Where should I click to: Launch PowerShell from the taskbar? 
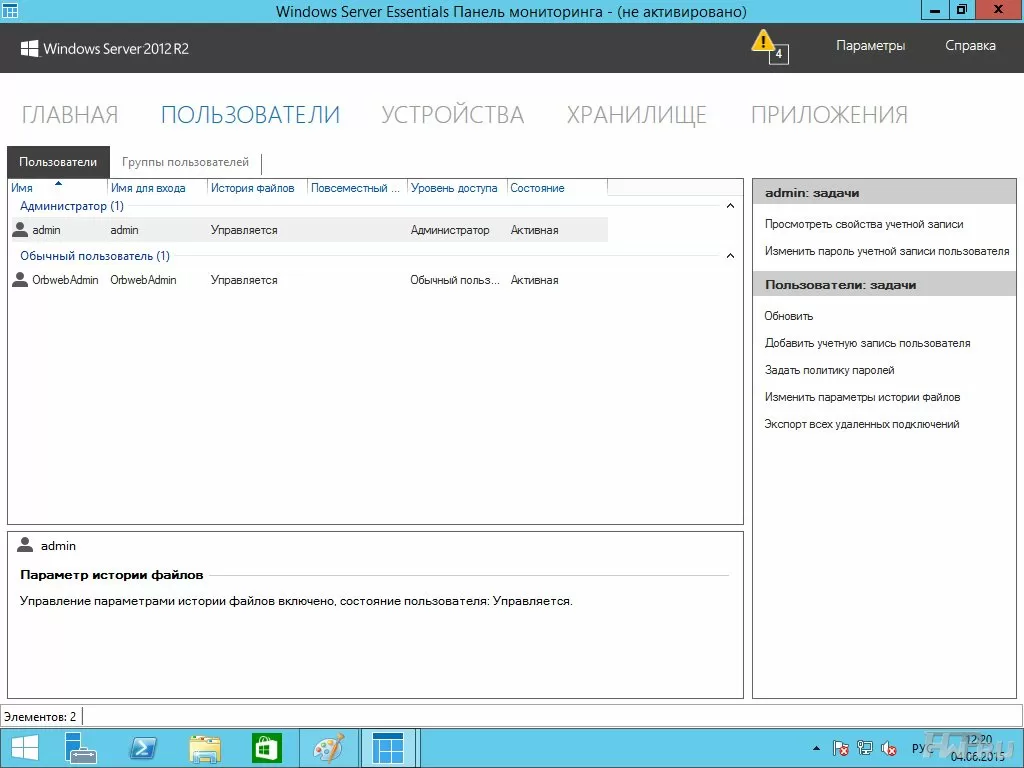pyautogui.click(x=143, y=747)
